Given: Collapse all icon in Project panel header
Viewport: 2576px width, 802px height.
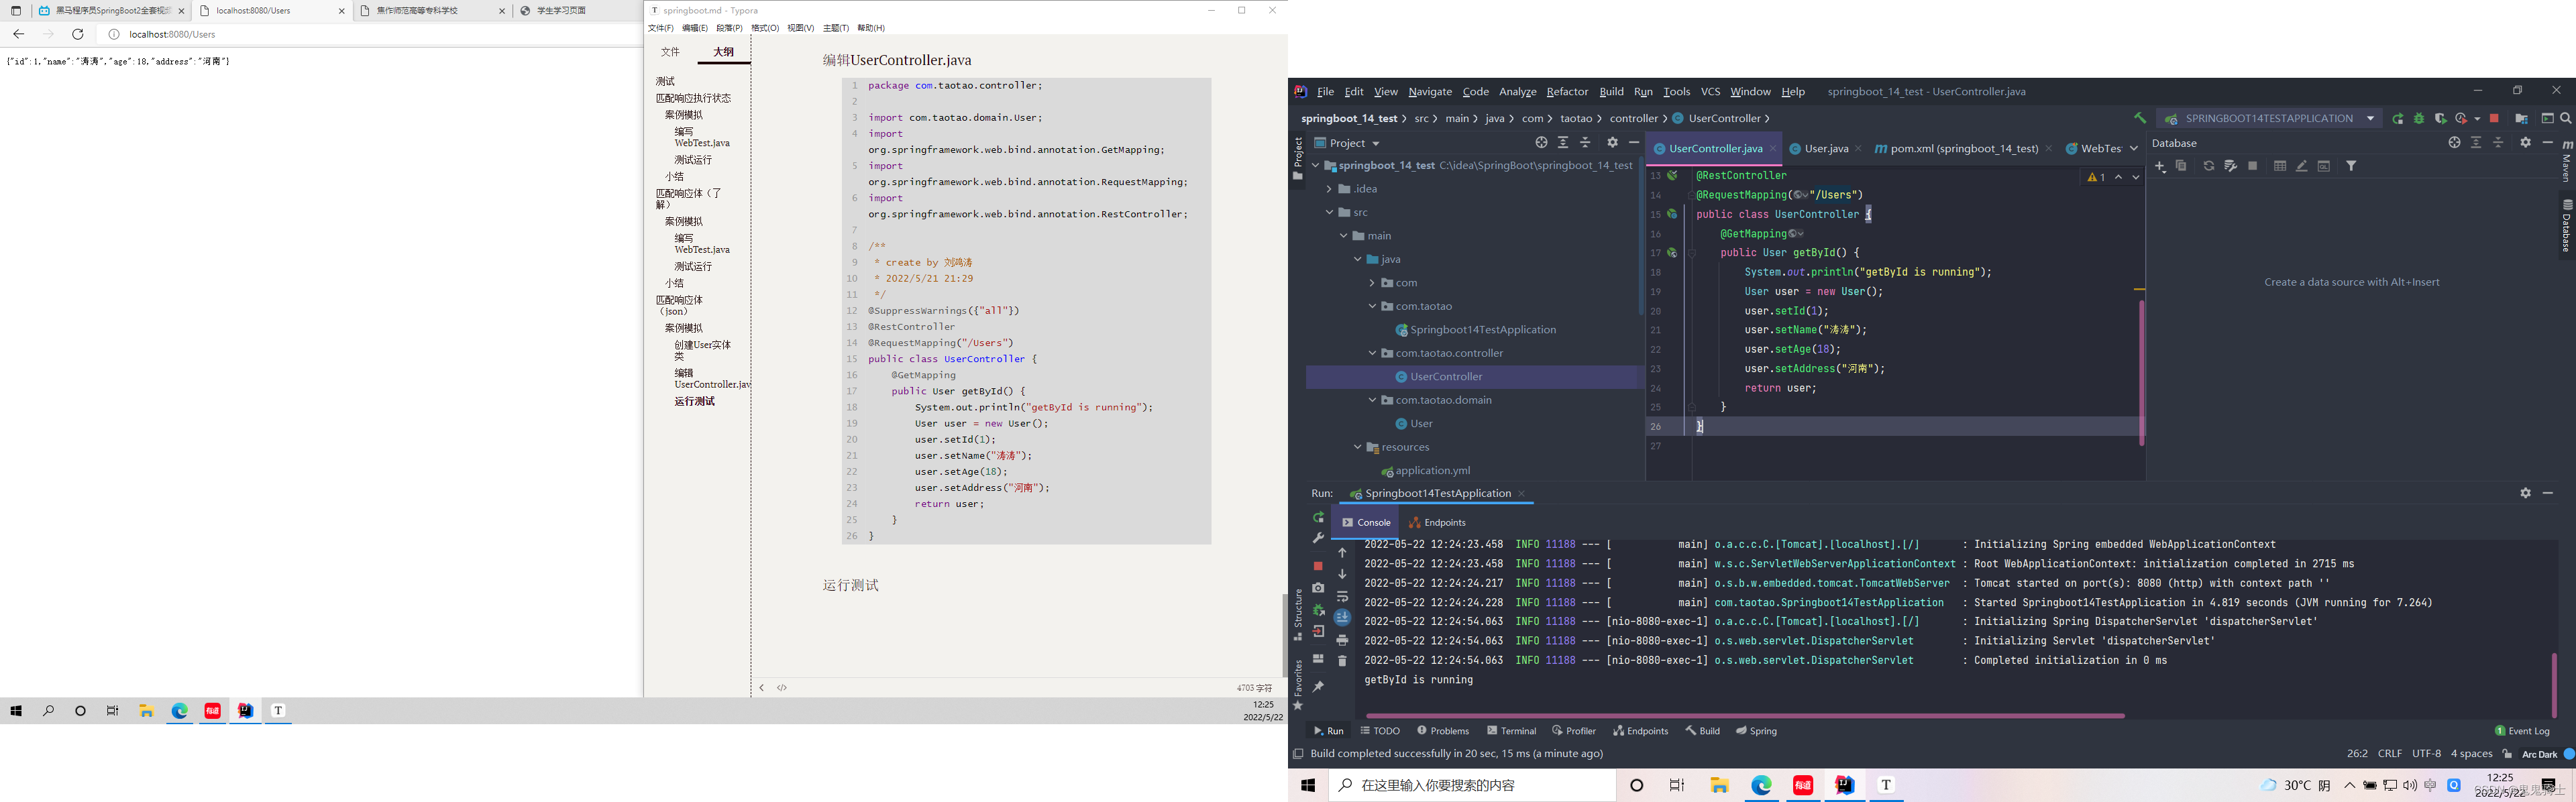Looking at the screenshot, I should pos(1585,143).
